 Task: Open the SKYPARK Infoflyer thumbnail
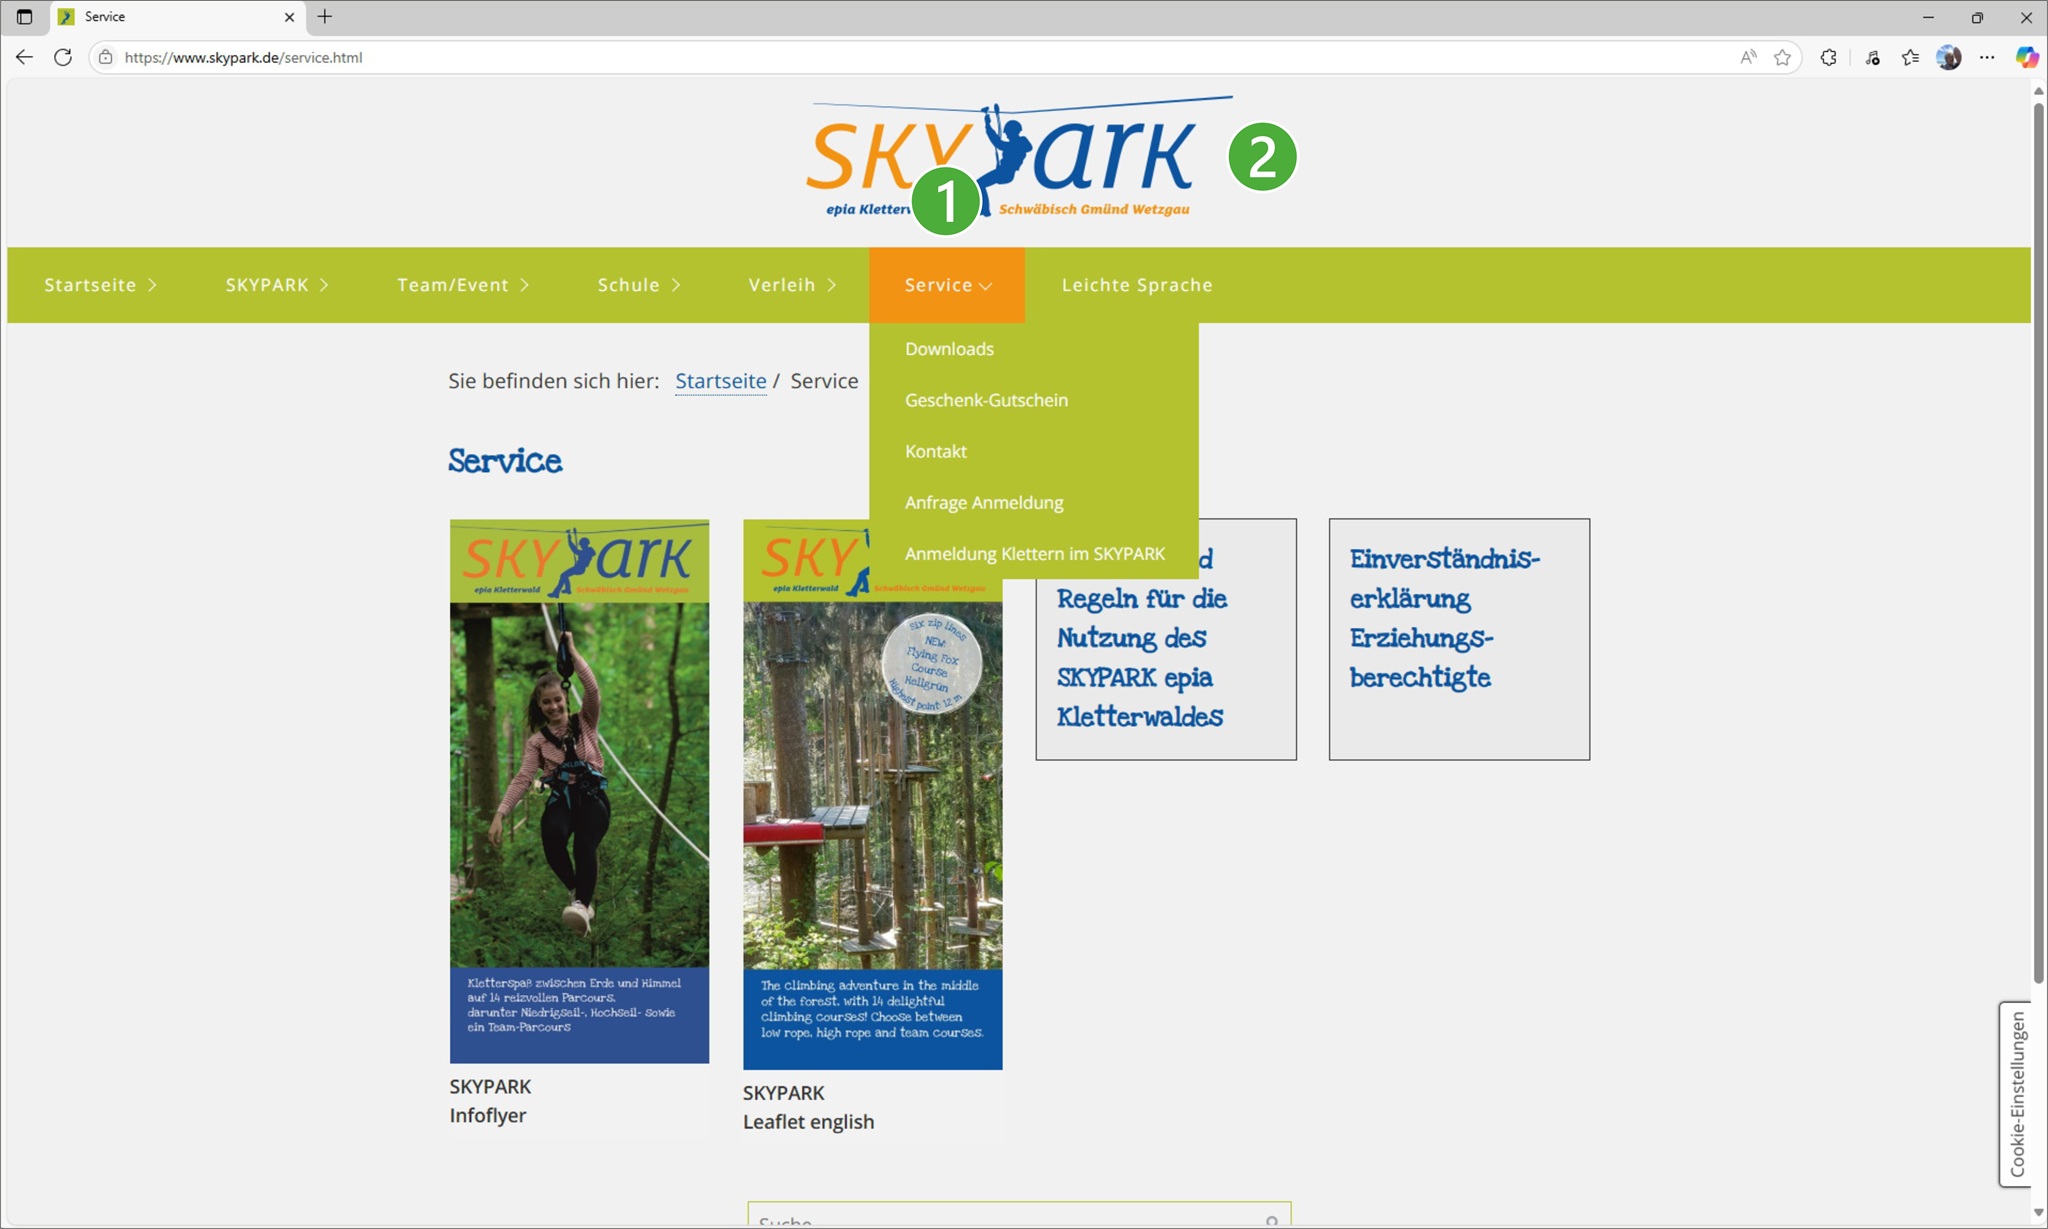click(x=579, y=790)
